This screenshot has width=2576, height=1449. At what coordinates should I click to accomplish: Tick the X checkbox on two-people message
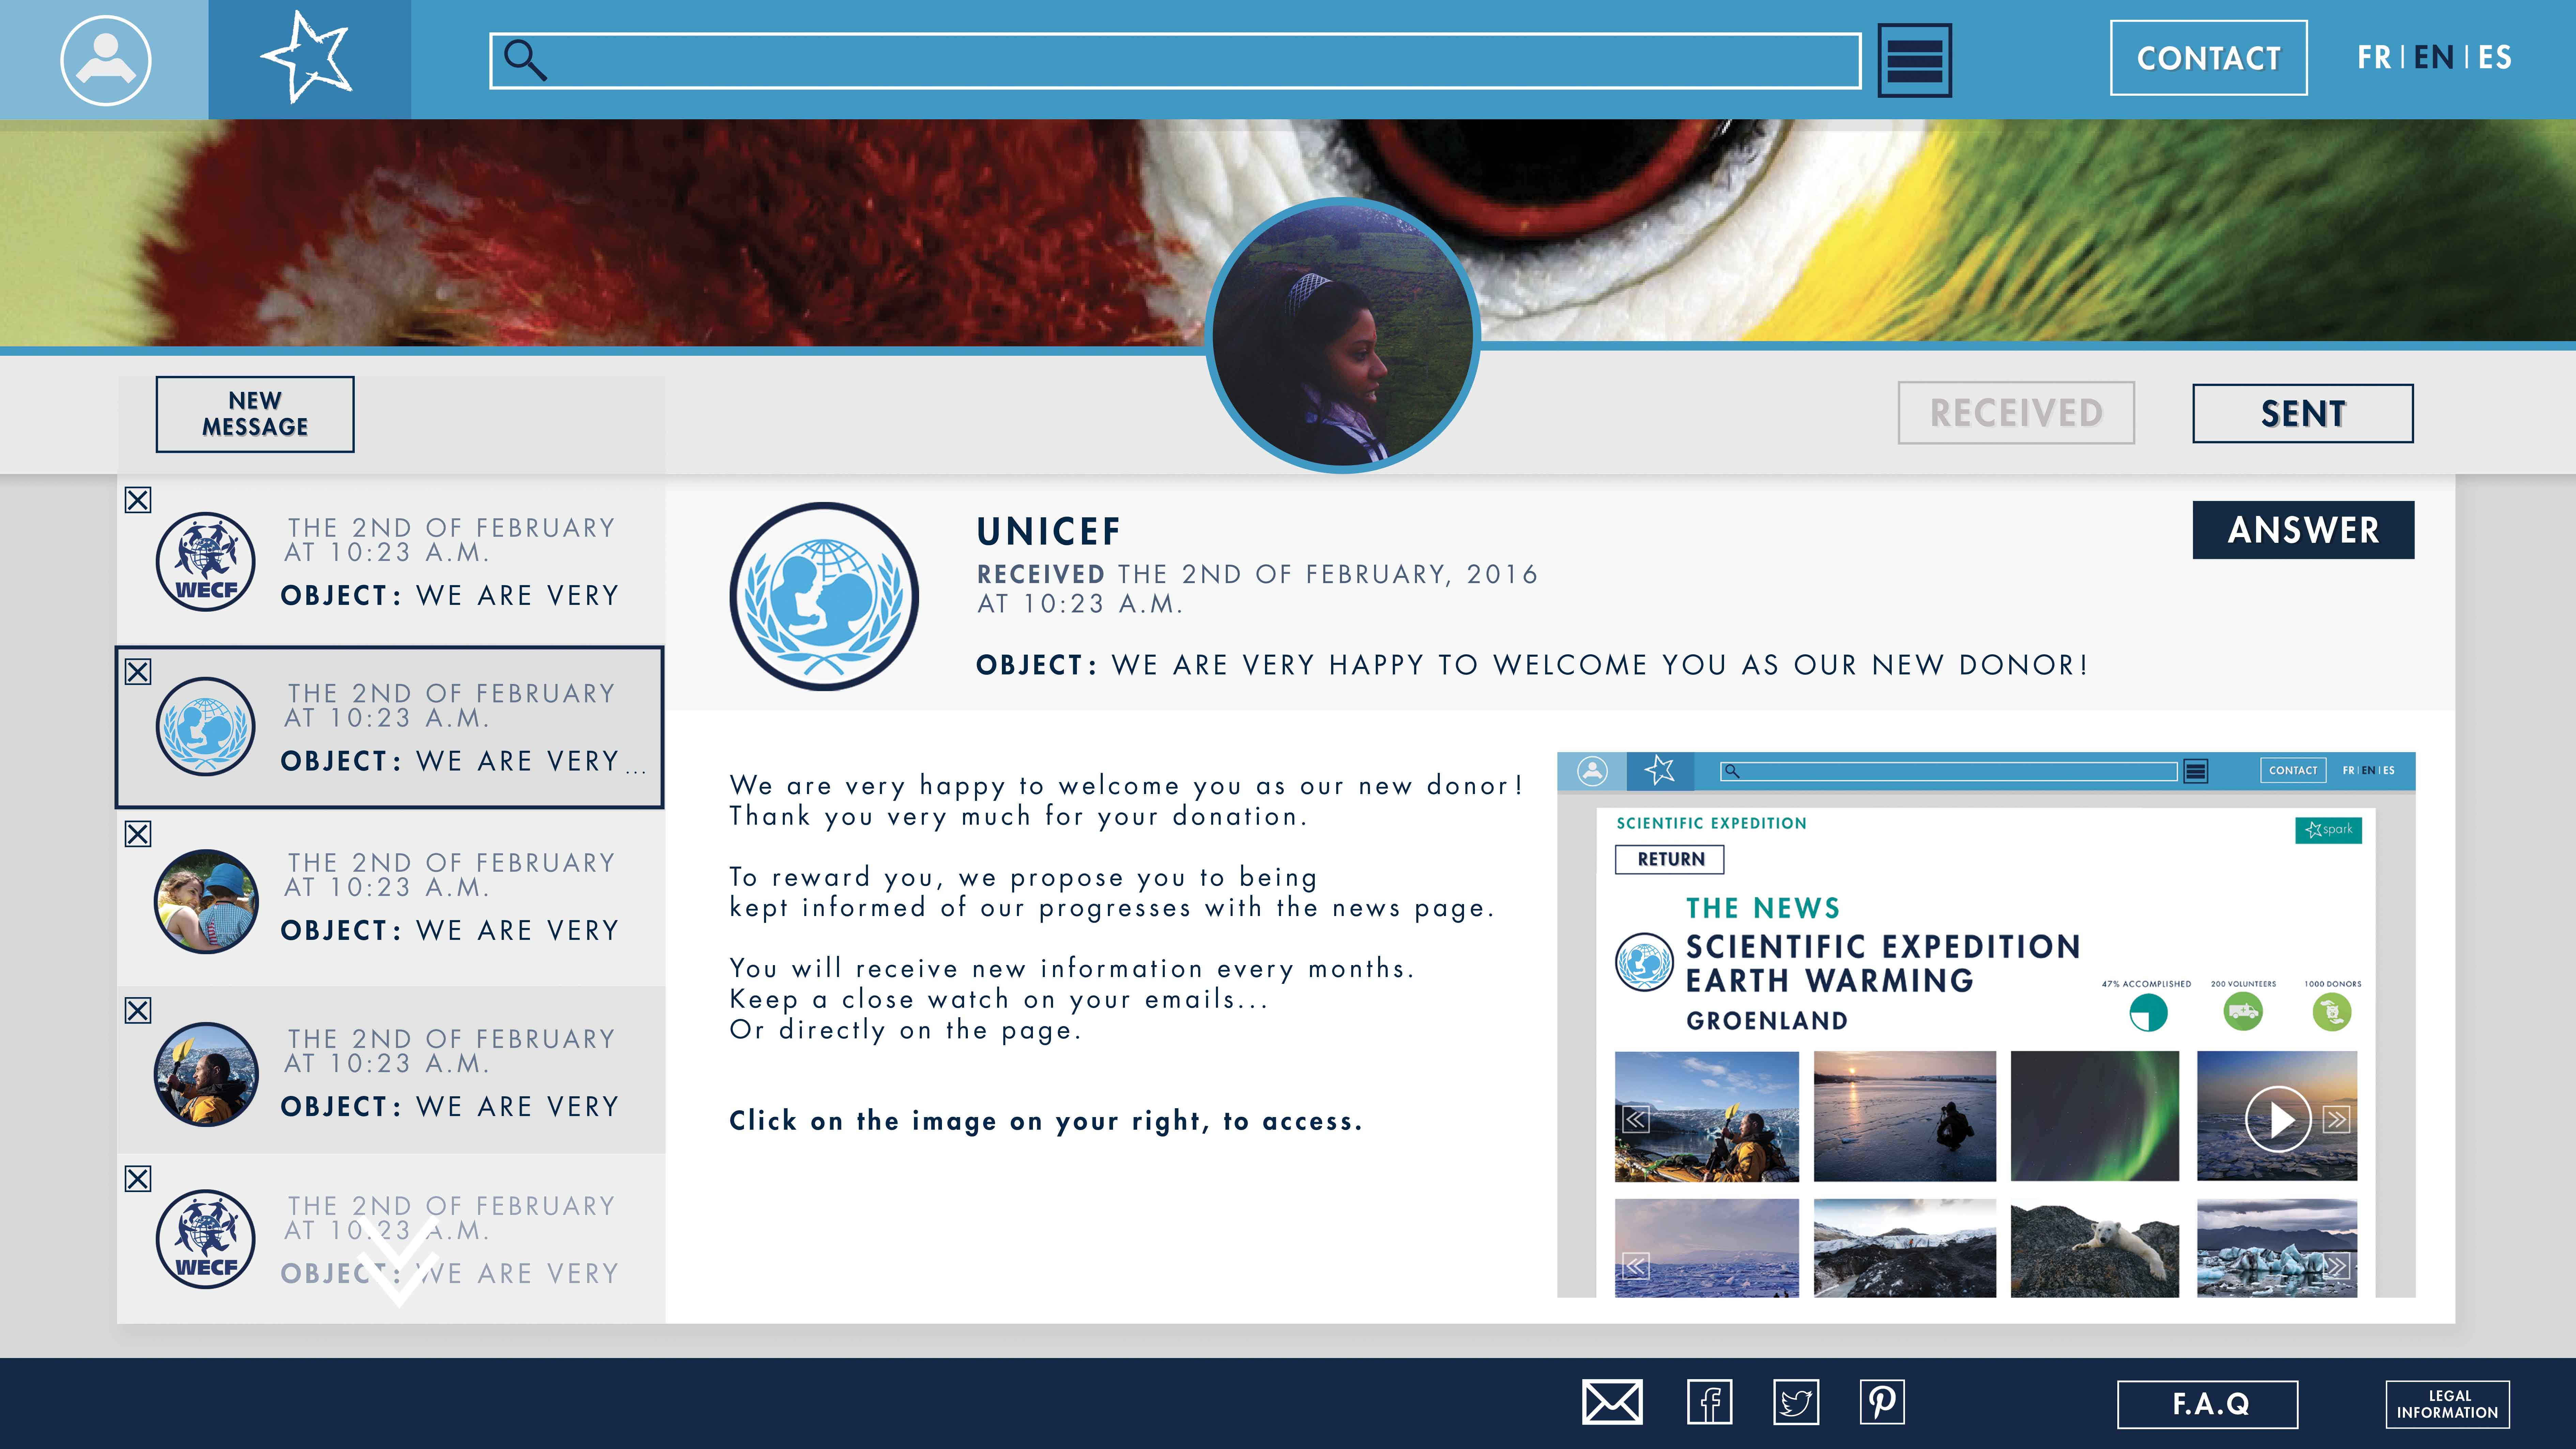point(138,834)
